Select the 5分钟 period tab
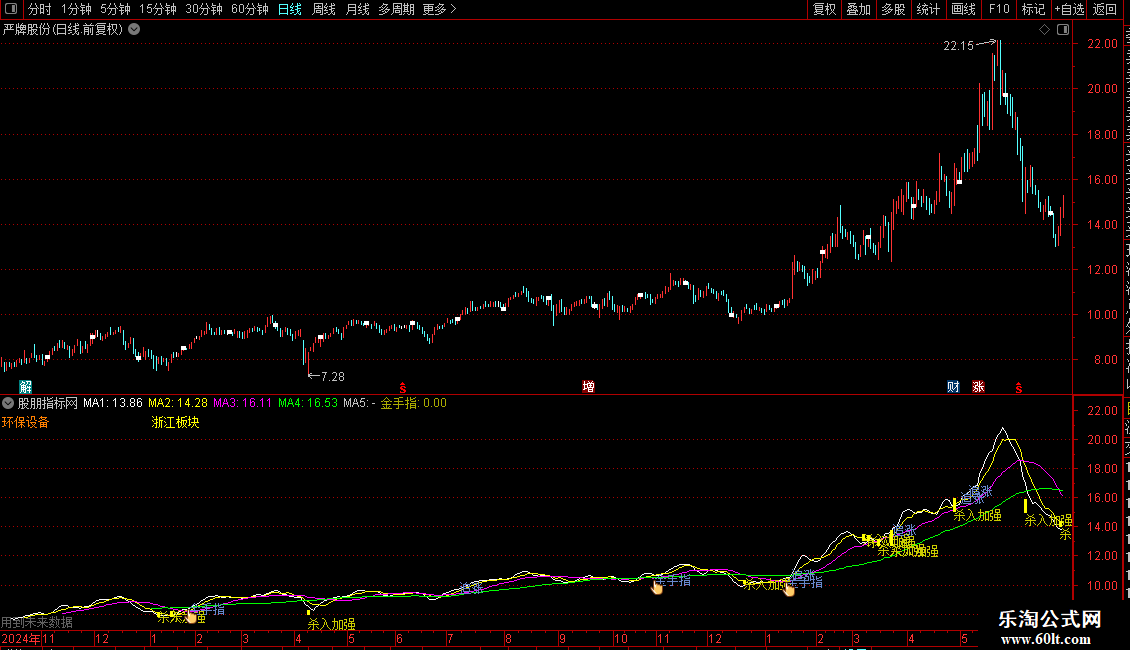 (115, 9)
